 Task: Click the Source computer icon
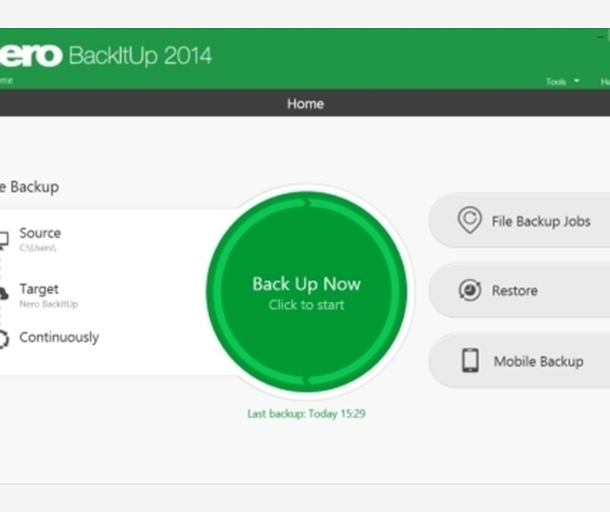(3, 240)
